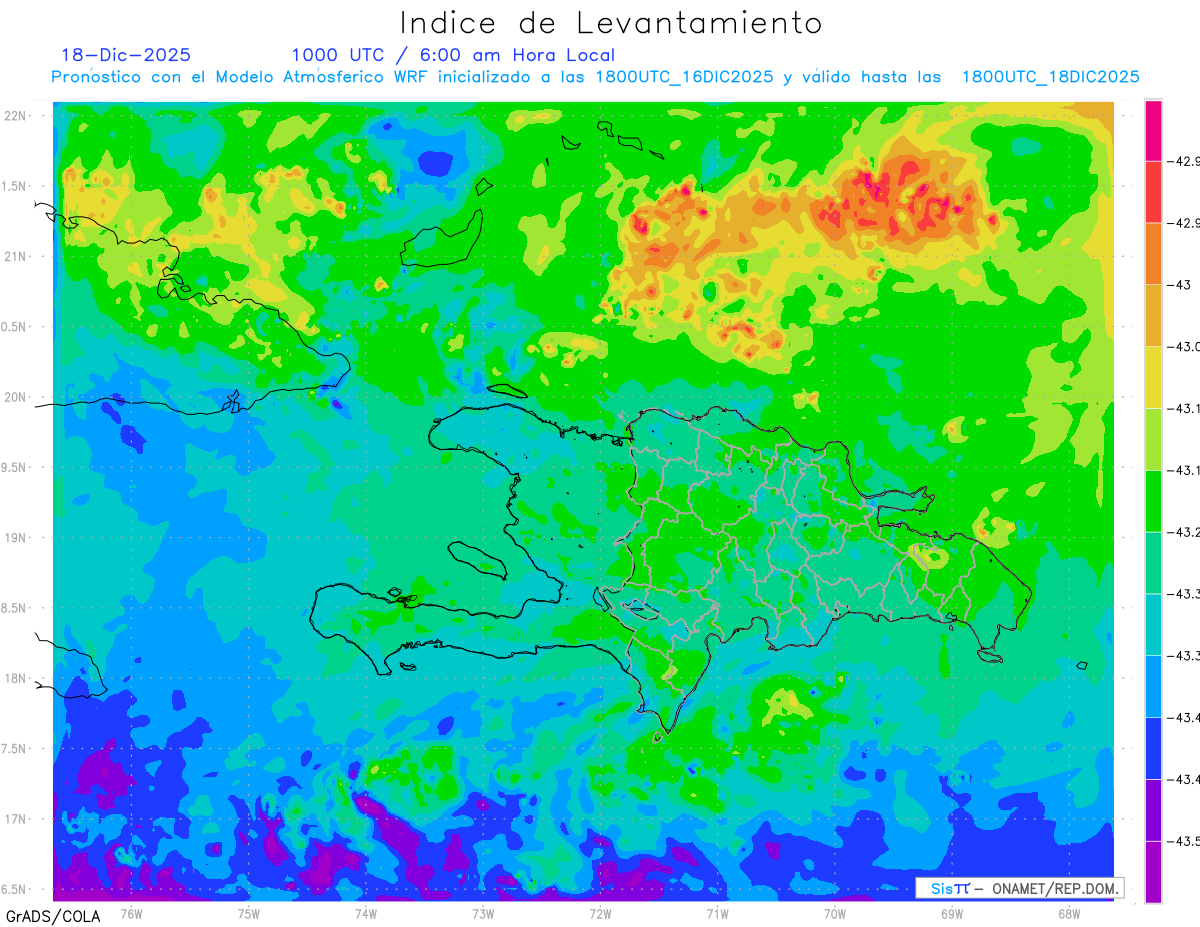Screen dimensions: 1200x927
Task: Click the "0.5N" latitude label
Action: click(15, 327)
